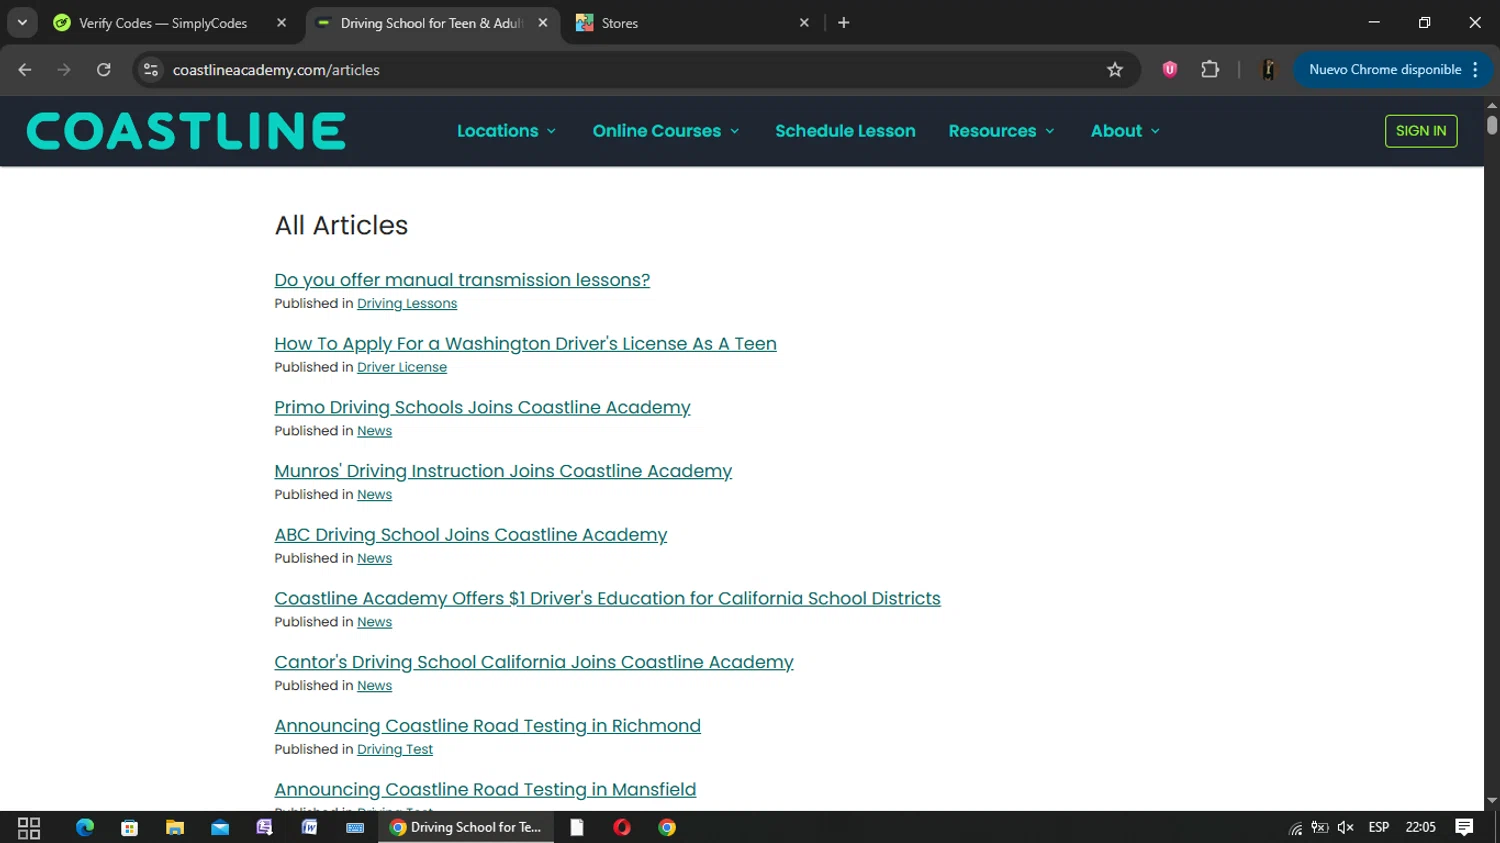Open the Mail app from taskbar
Image resolution: width=1500 pixels, height=843 pixels.
pos(220,827)
